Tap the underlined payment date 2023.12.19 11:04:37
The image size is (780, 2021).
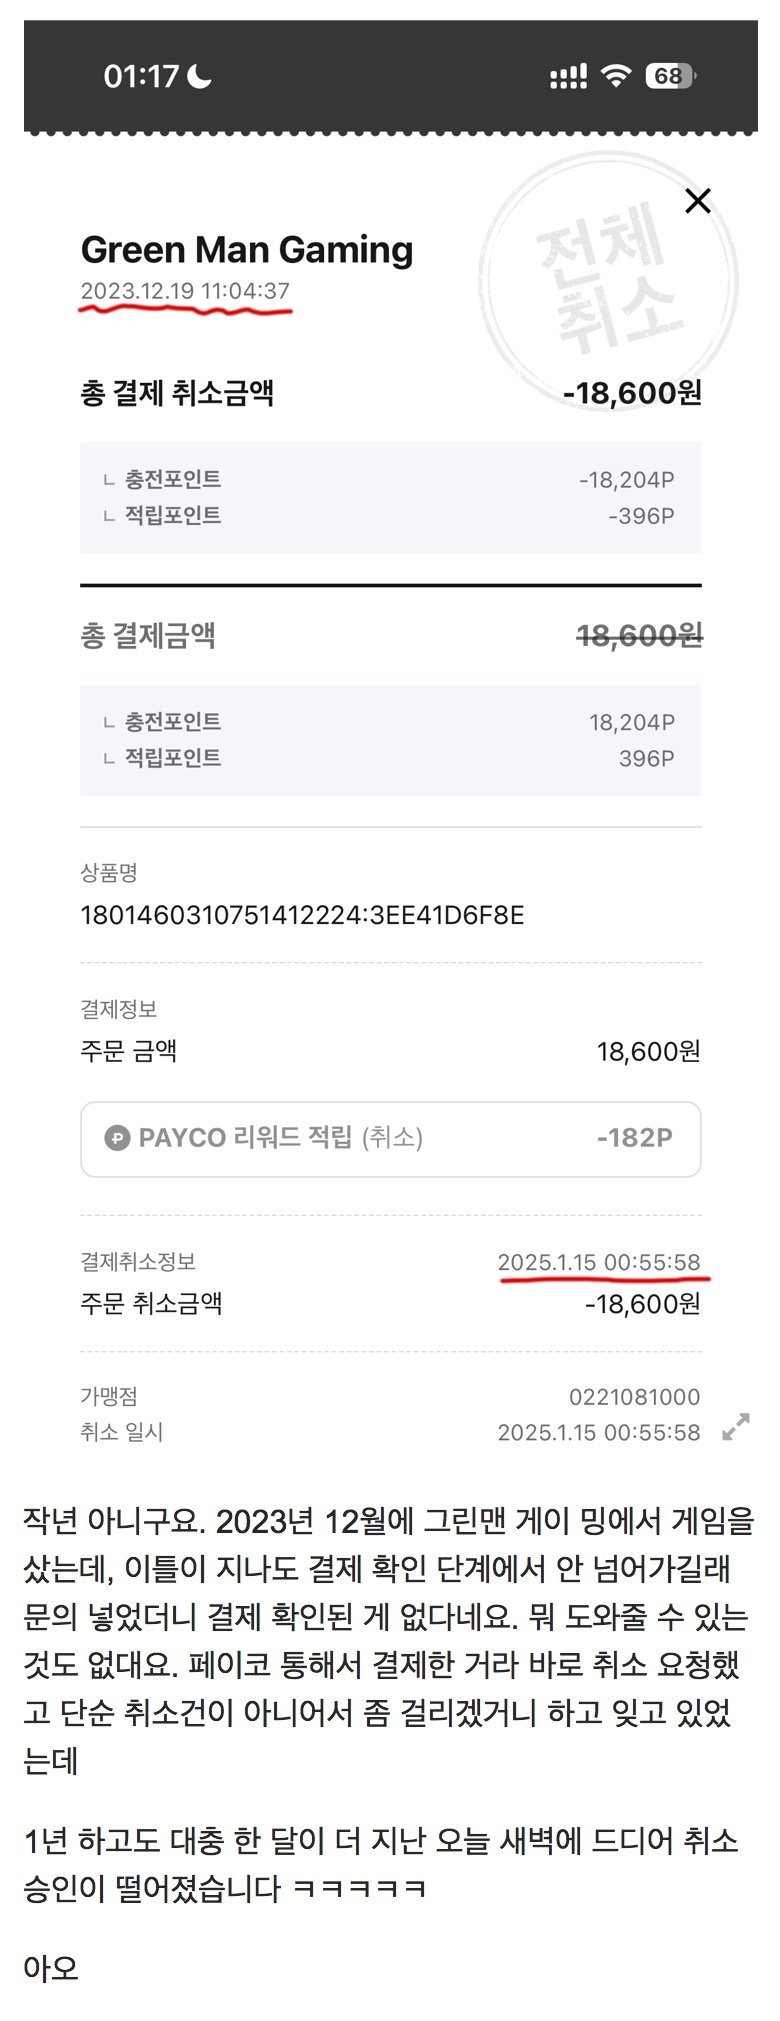(x=185, y=291)
